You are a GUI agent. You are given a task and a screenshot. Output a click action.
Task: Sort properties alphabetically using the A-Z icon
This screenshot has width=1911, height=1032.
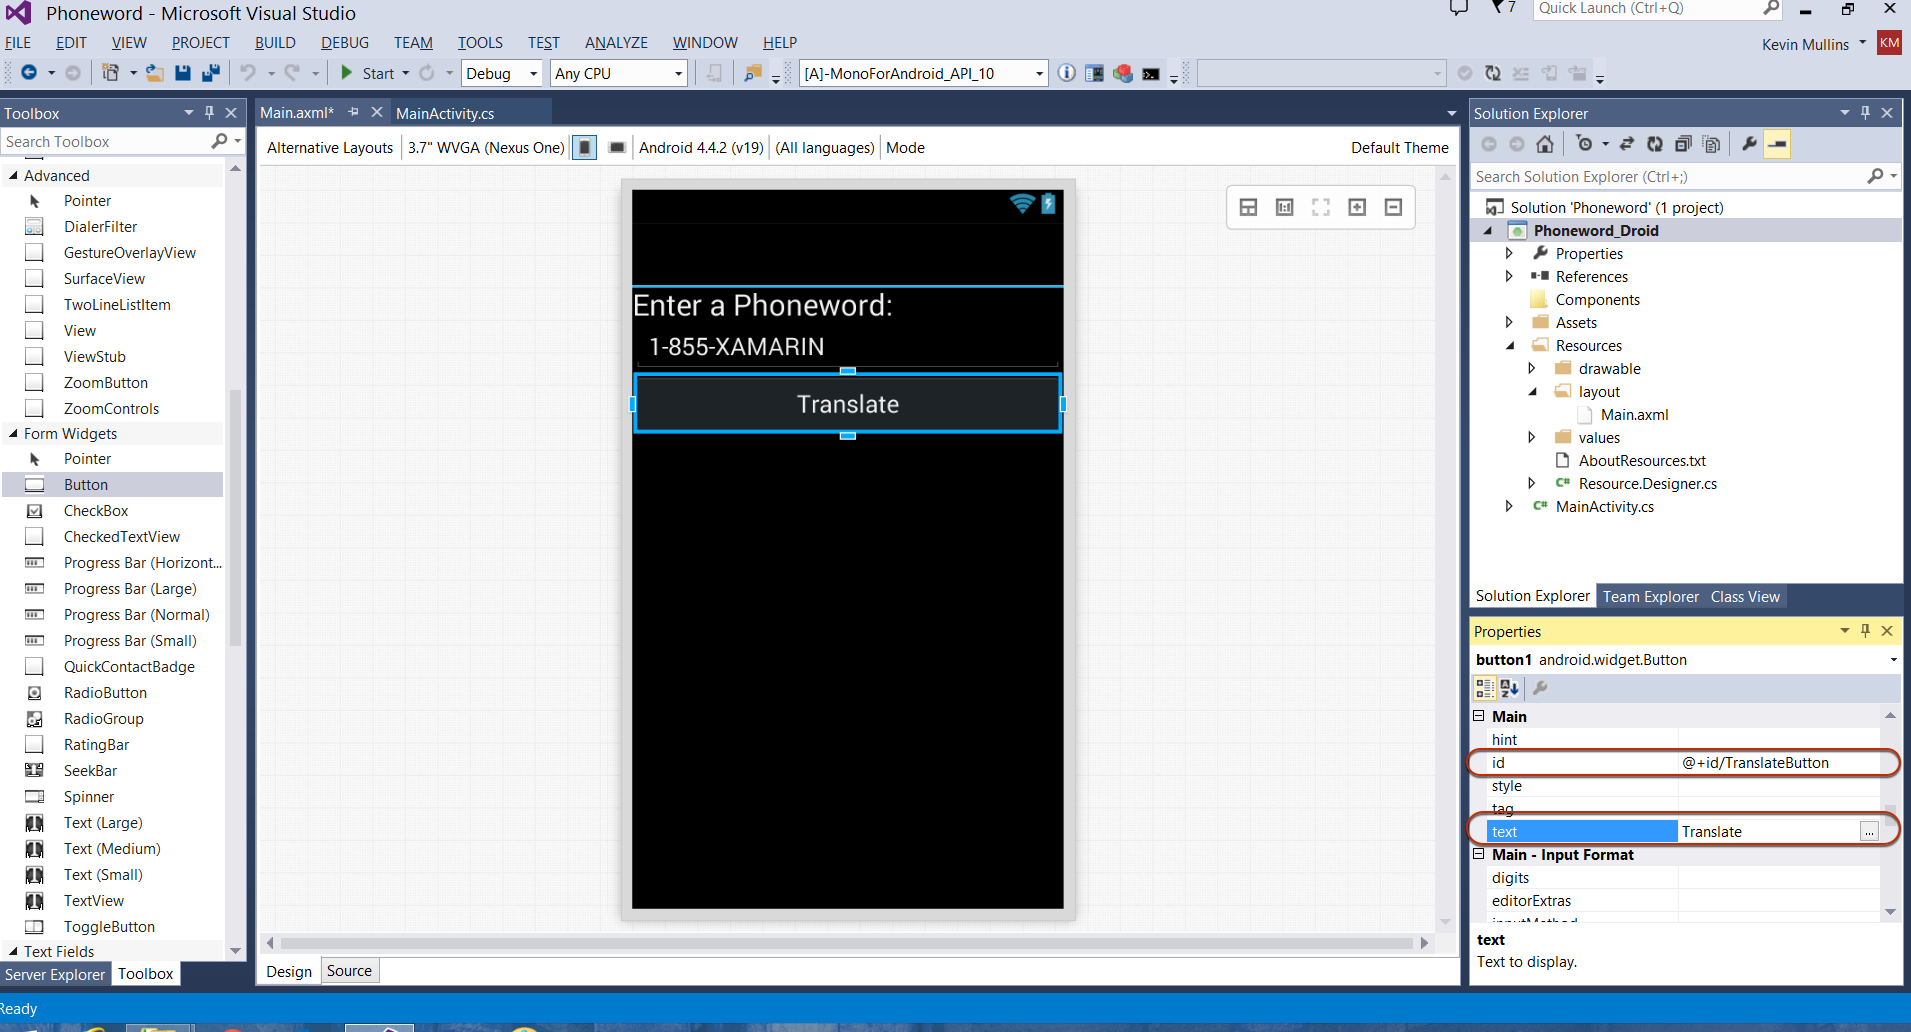click(x=1510, y=688)
